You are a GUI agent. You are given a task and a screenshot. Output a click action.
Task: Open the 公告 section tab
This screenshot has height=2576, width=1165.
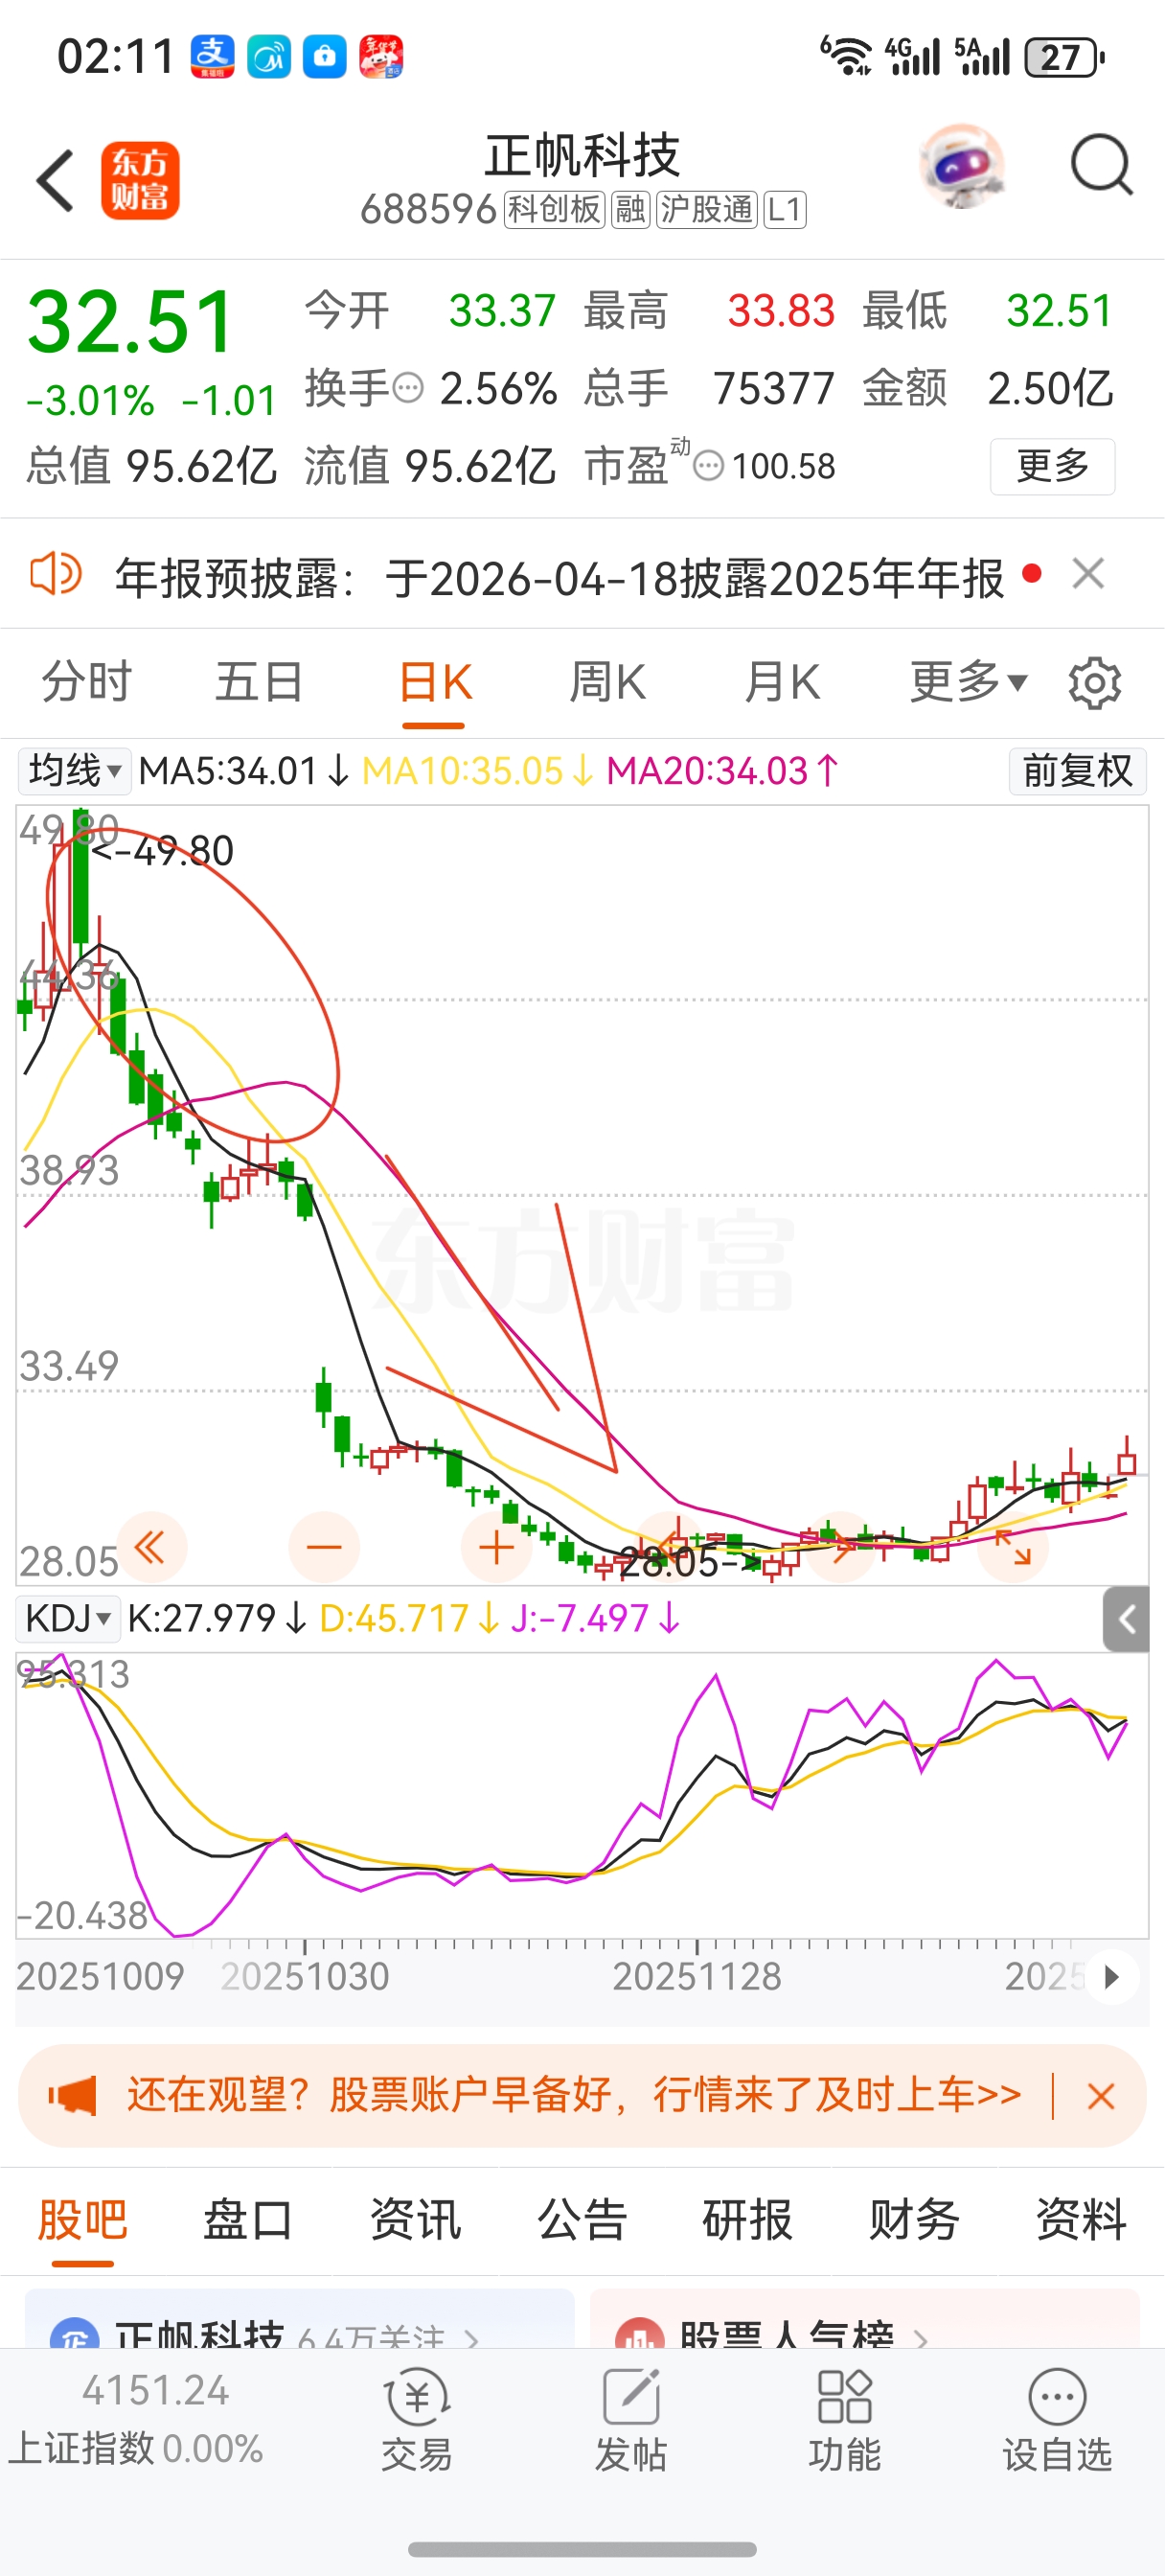pyautogui.click(x=581, y=2220)
